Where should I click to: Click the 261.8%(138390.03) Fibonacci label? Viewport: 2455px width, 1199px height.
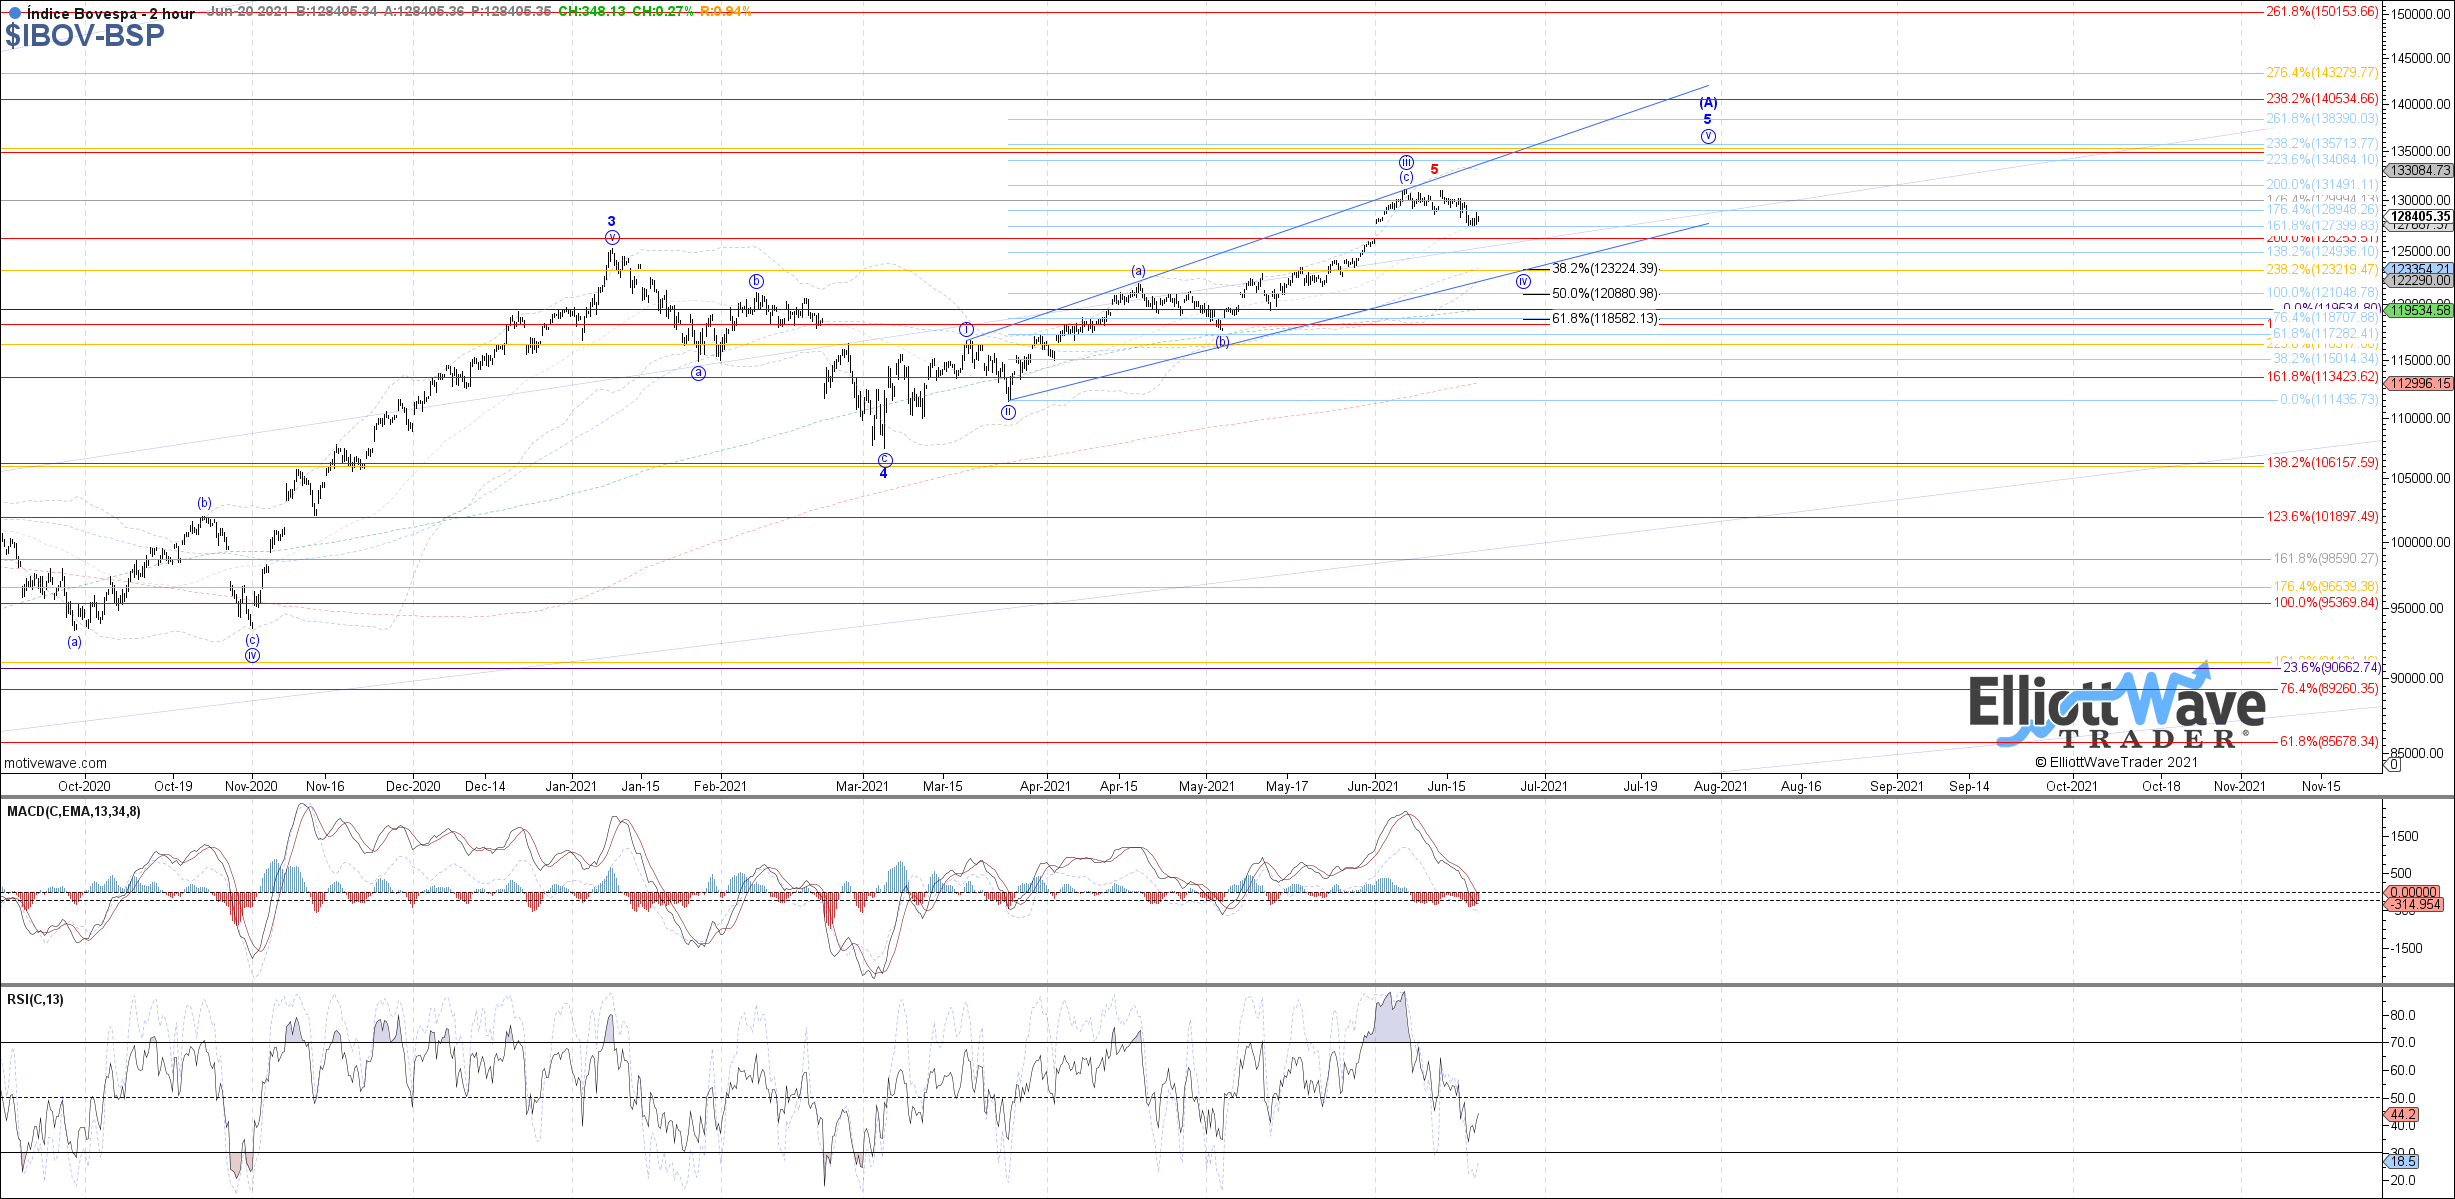pos(2322,119)
